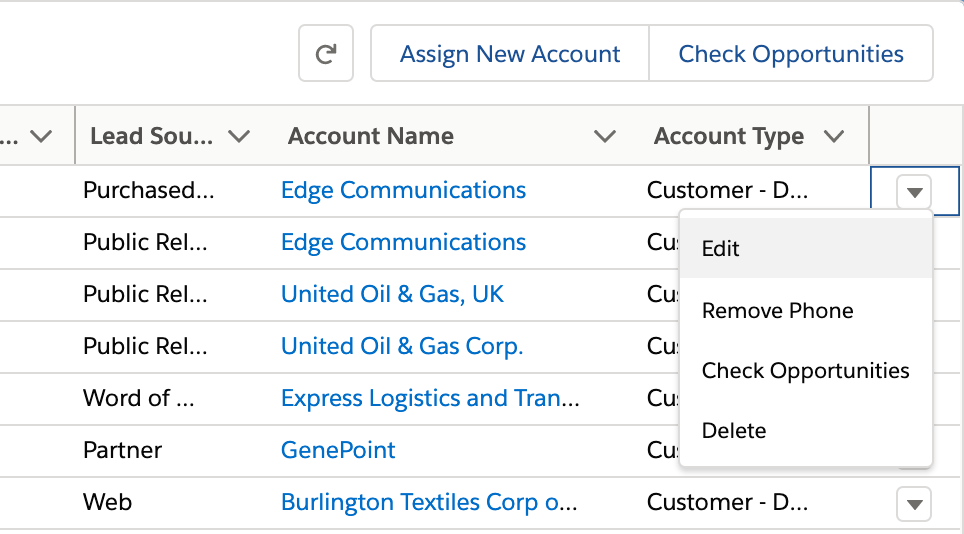
Task: Open Account Name column chevron menu
Action: point(604,136)
